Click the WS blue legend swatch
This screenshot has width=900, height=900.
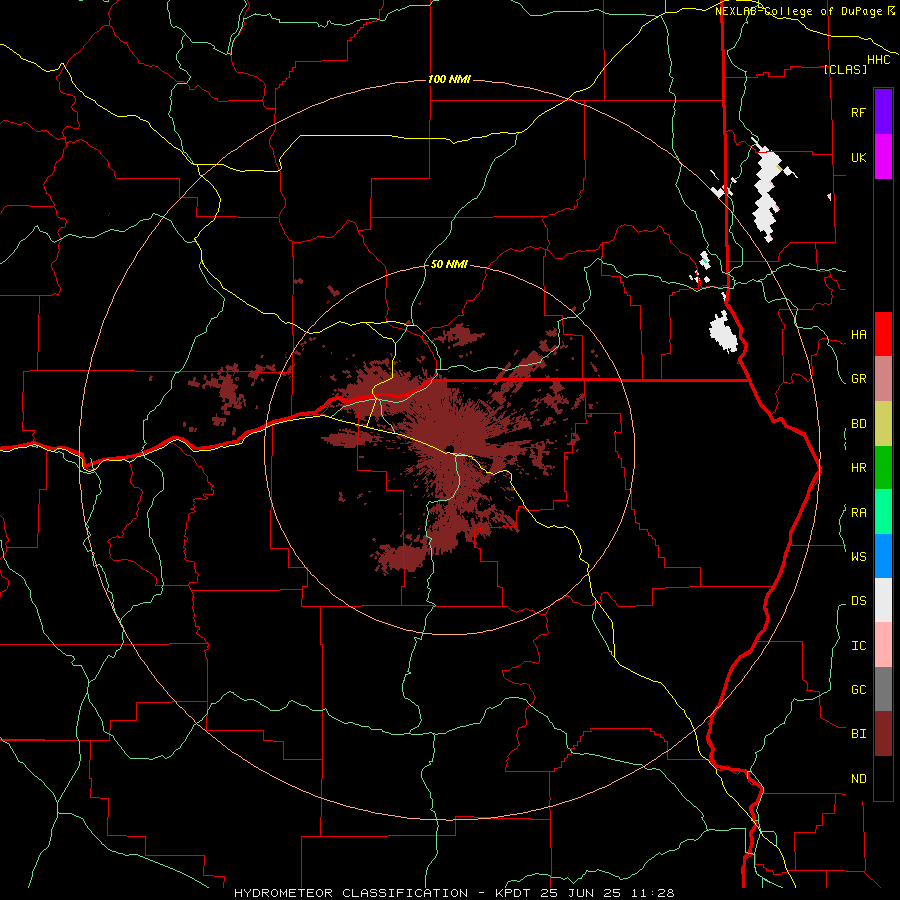[x=883, y=556]
